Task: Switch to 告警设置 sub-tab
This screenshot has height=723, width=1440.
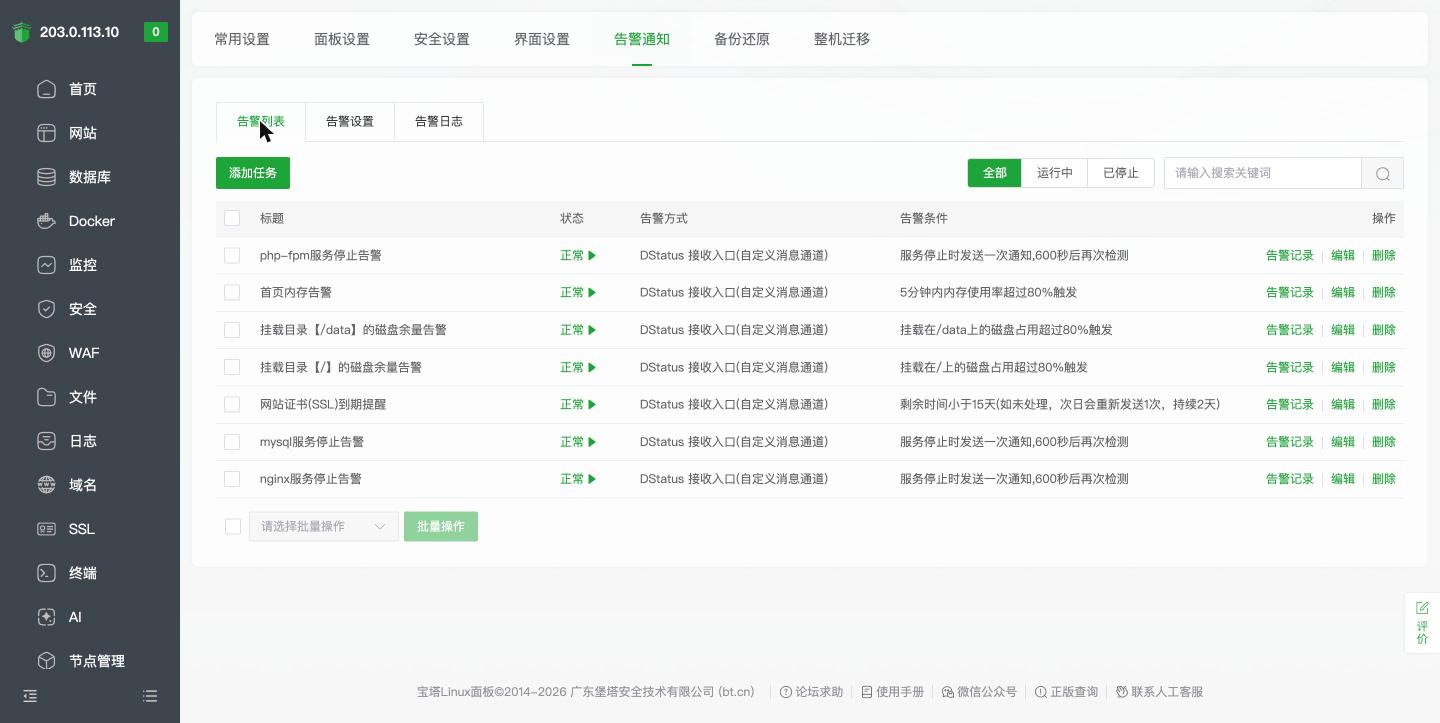Action: (x=350, y=121)
